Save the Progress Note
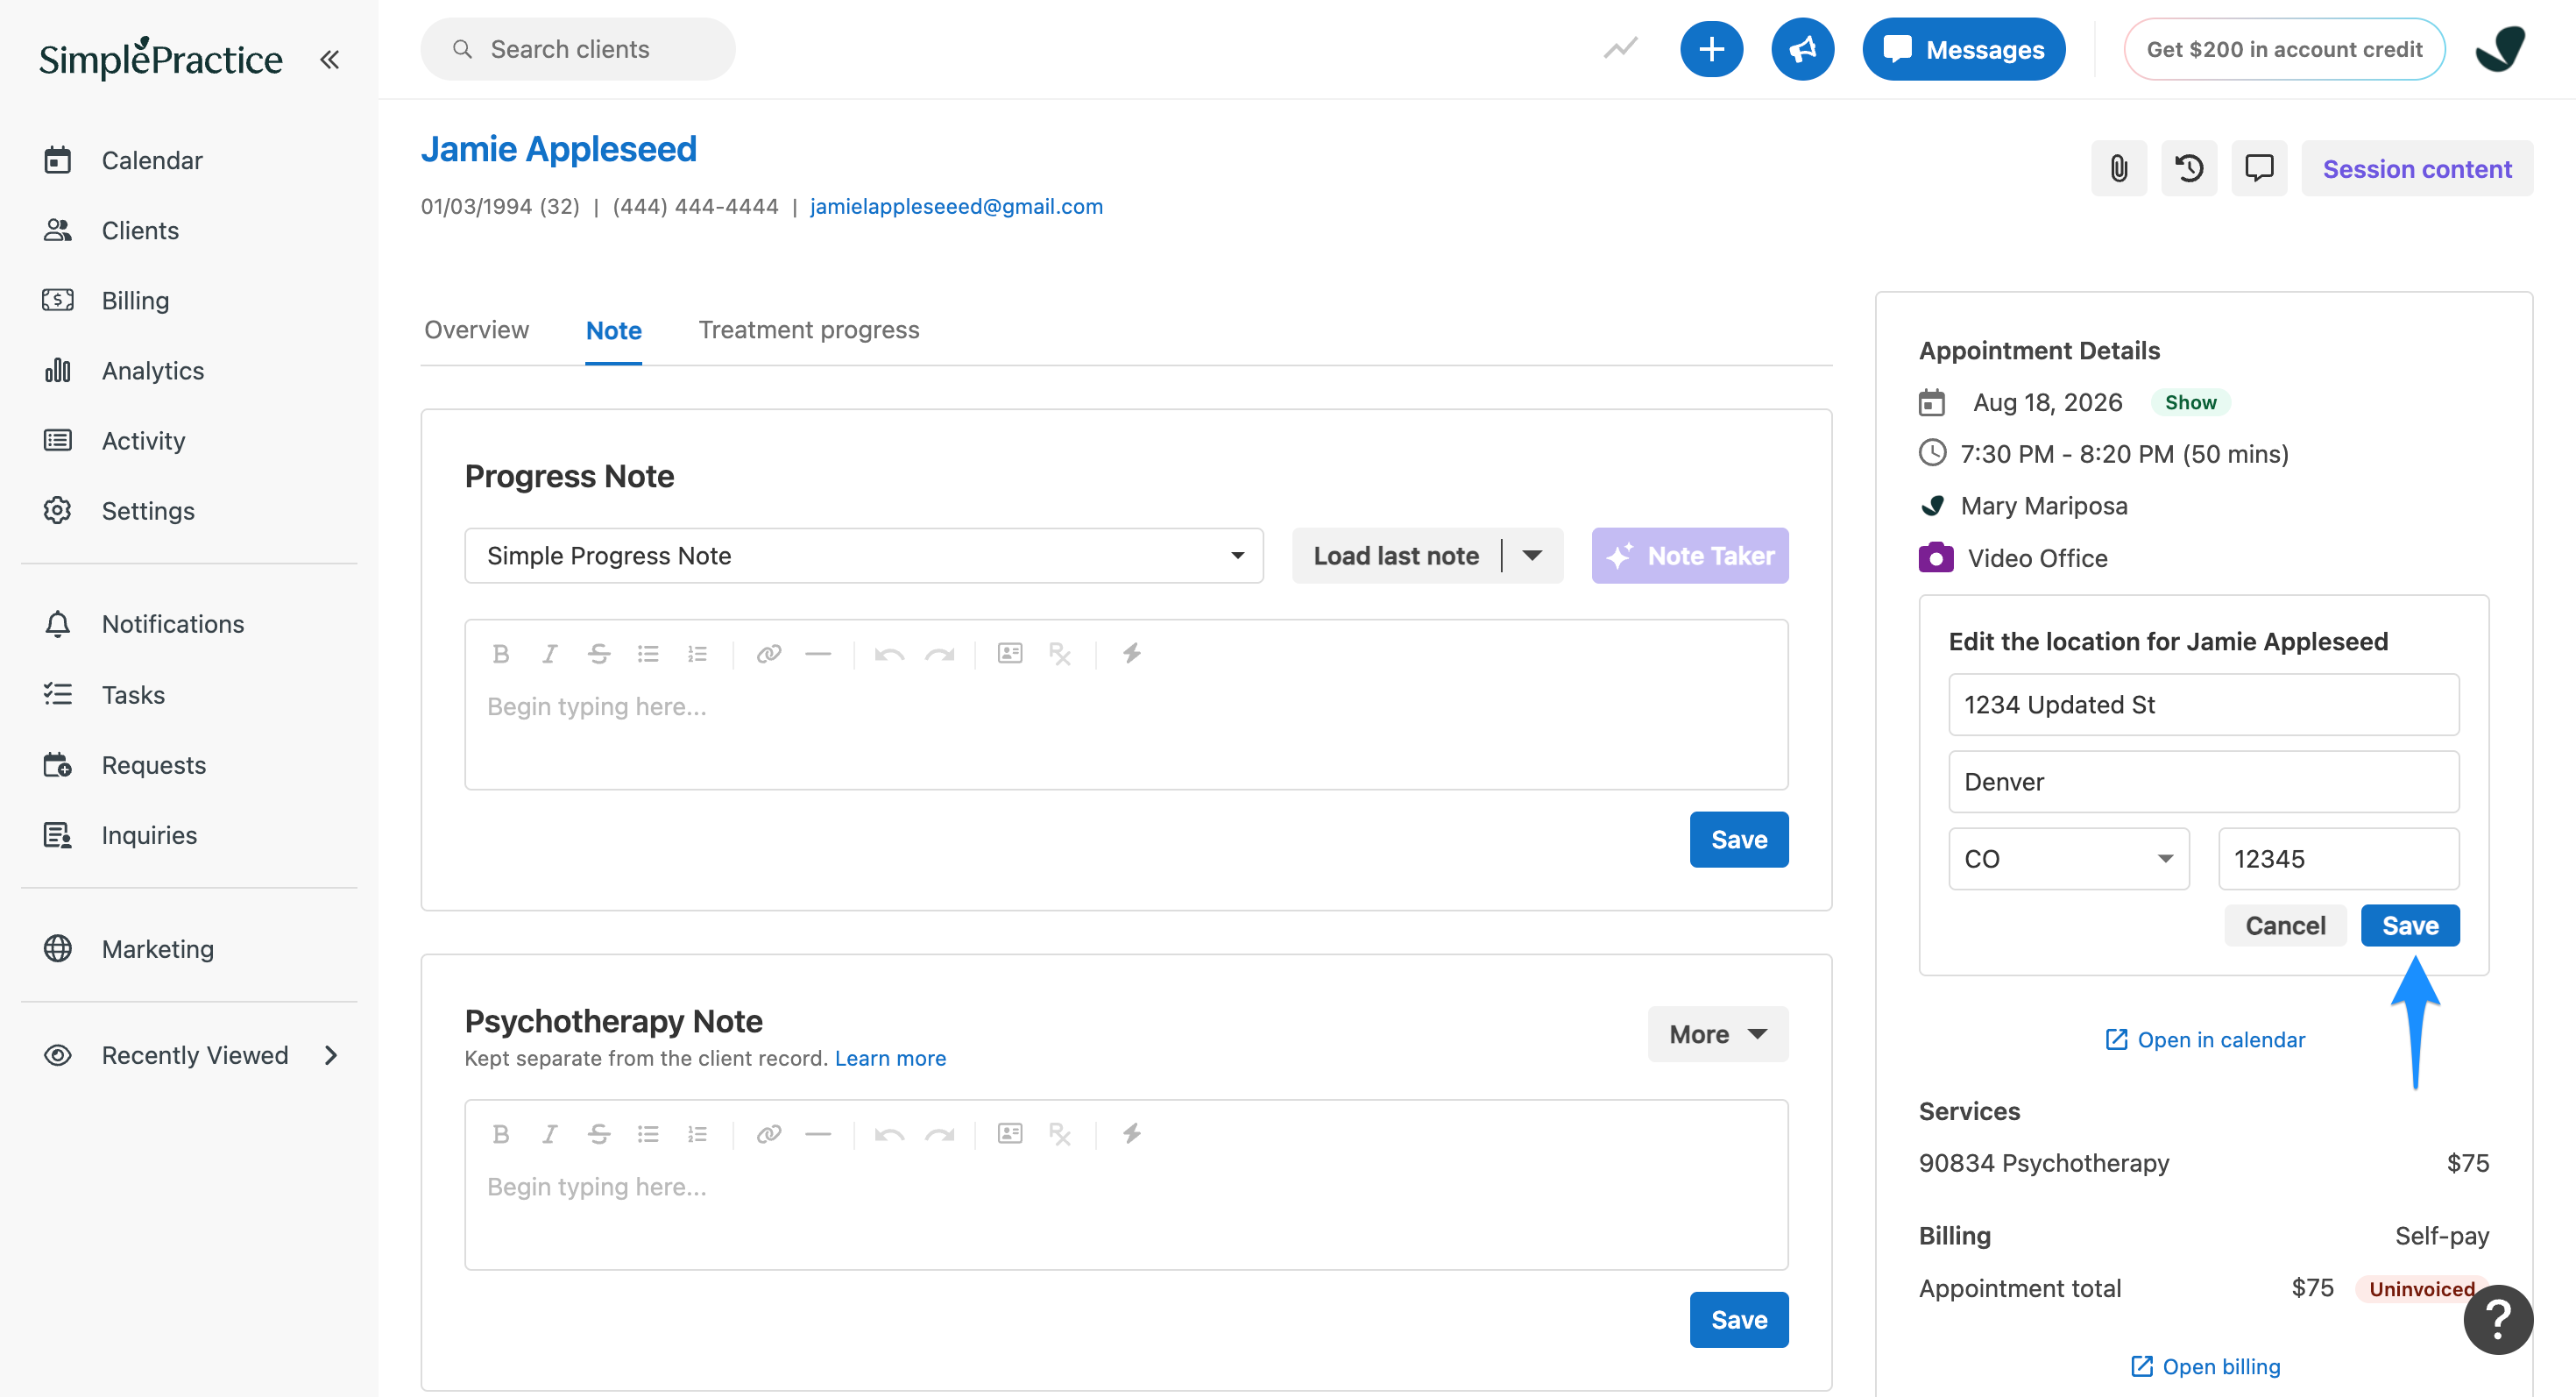 1738,839
